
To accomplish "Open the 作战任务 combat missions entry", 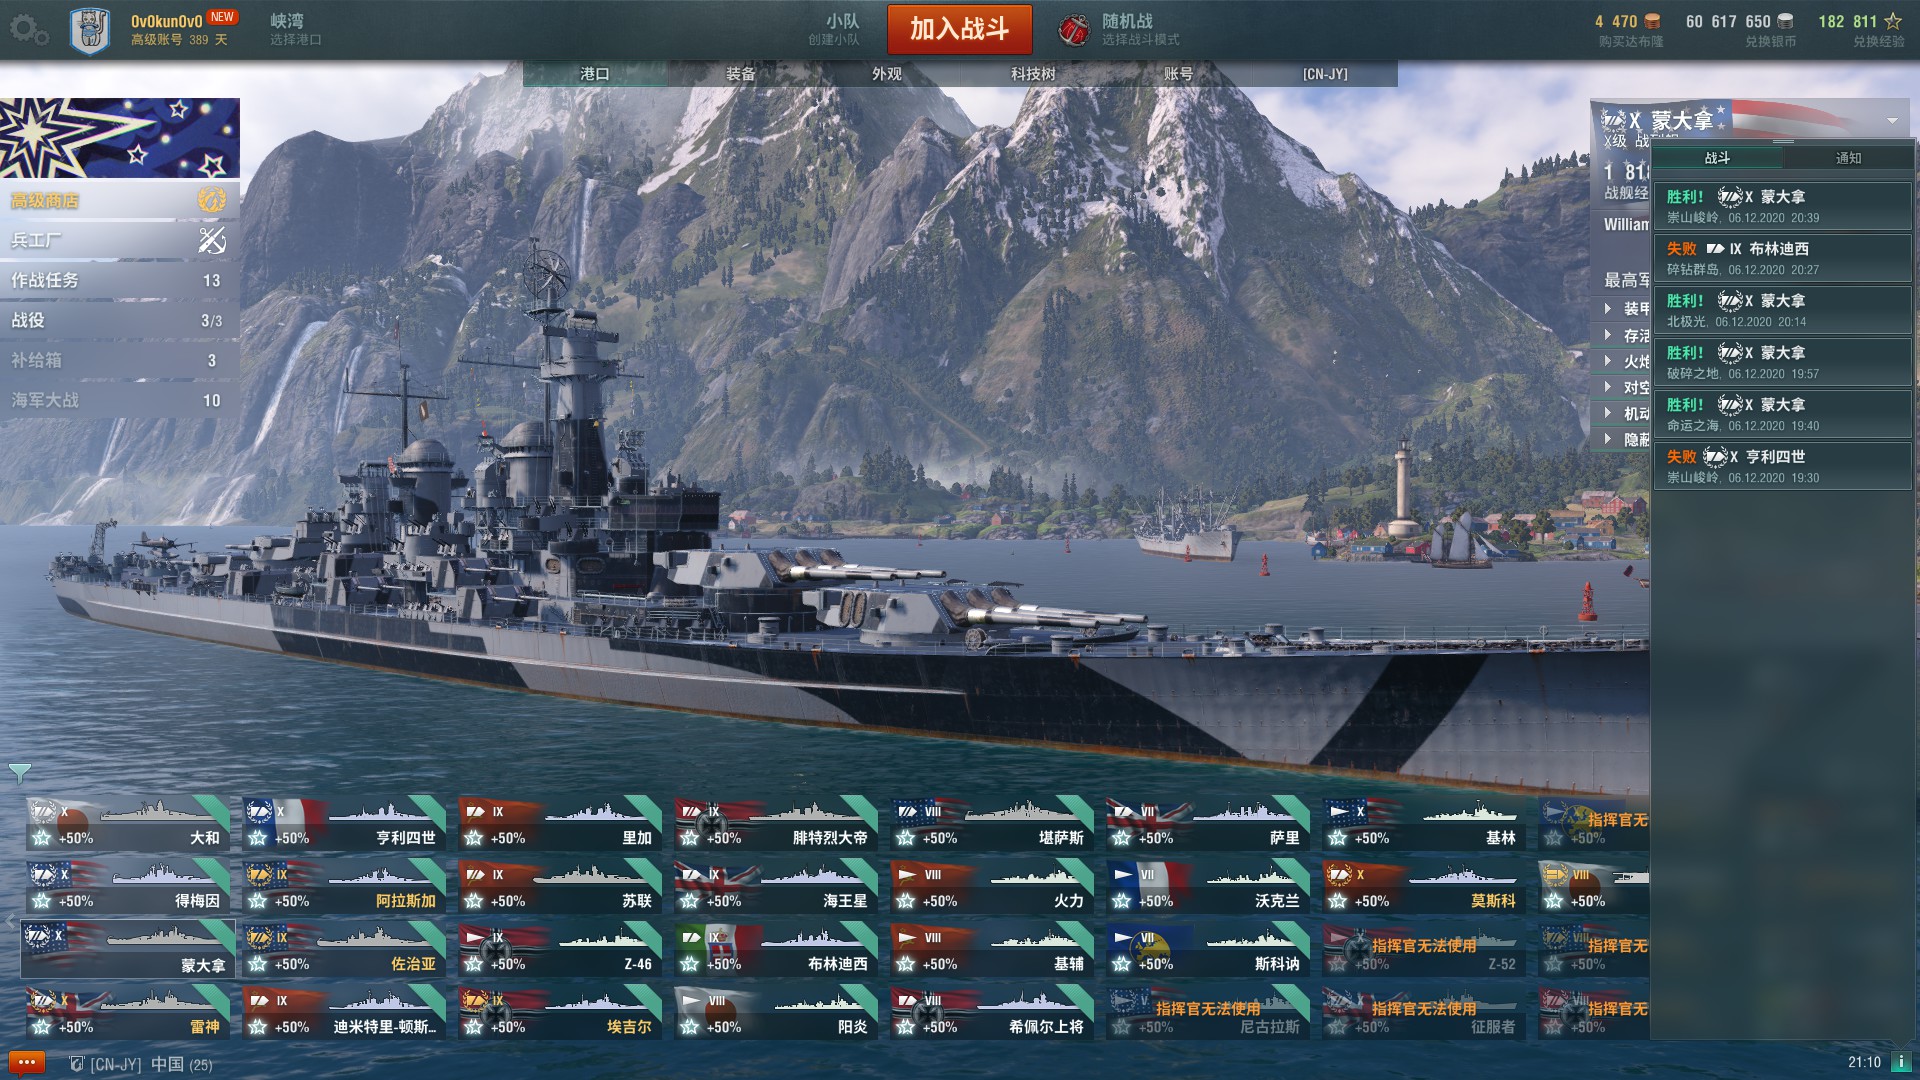I will click(120, 280).
